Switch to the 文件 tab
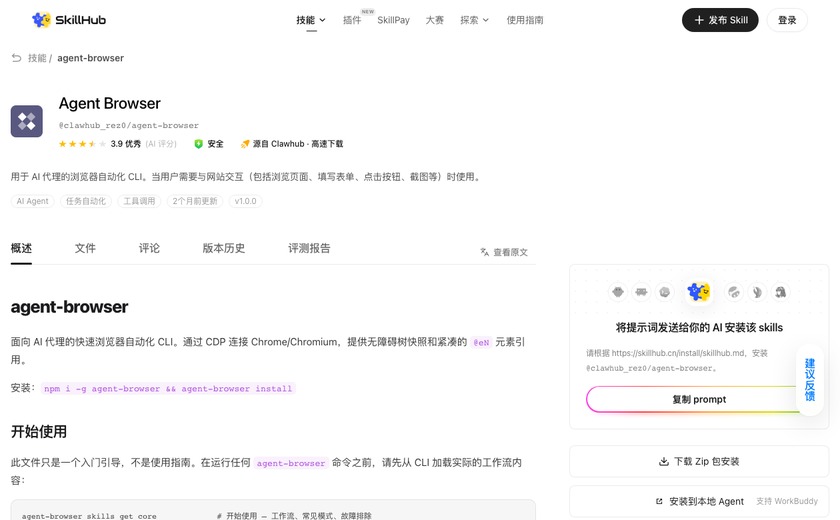 click(x=85, y=248)
